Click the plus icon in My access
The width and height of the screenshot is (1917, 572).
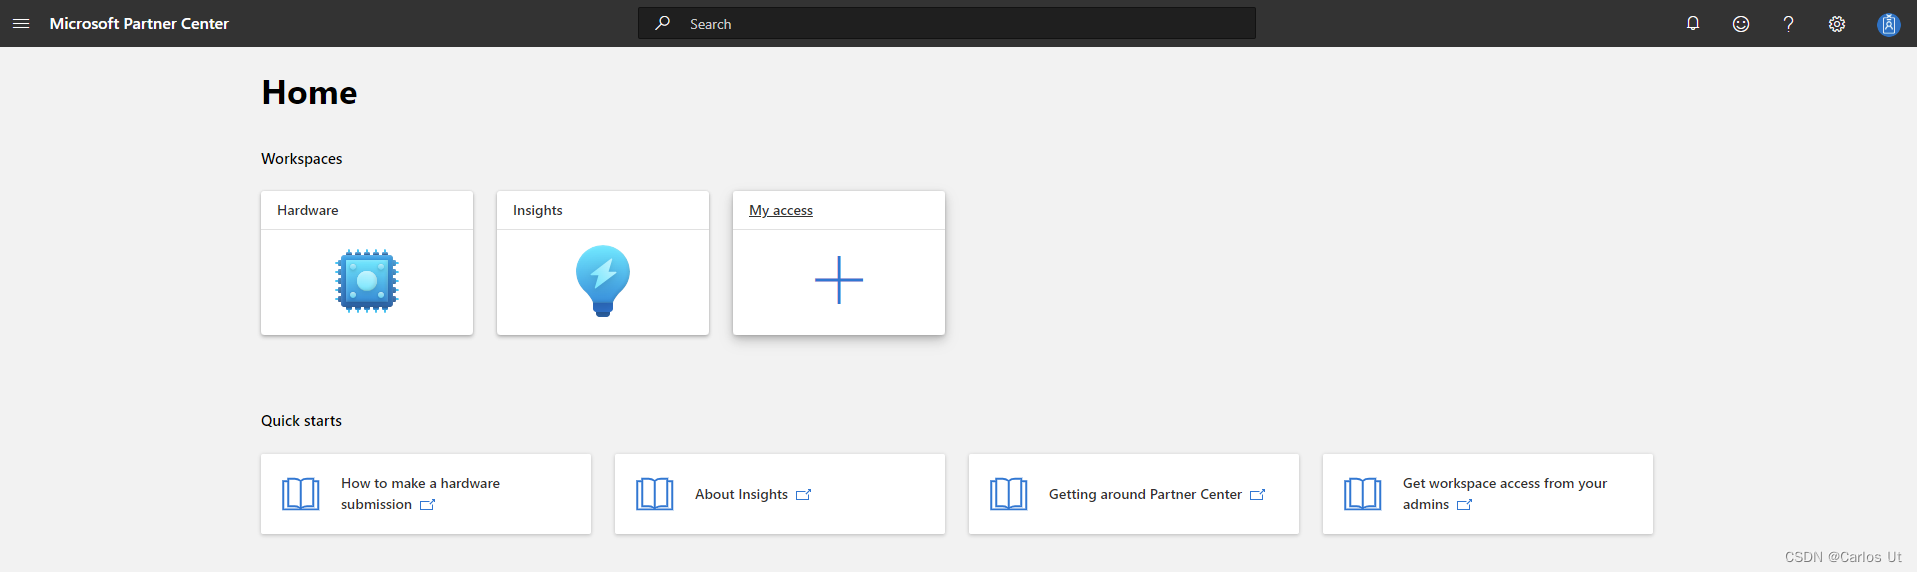tap(839, 280)
